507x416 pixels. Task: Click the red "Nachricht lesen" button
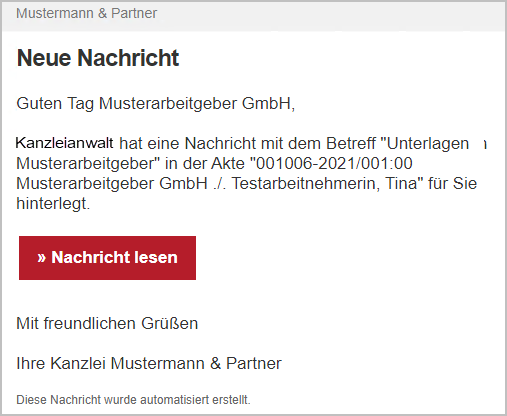107,258
